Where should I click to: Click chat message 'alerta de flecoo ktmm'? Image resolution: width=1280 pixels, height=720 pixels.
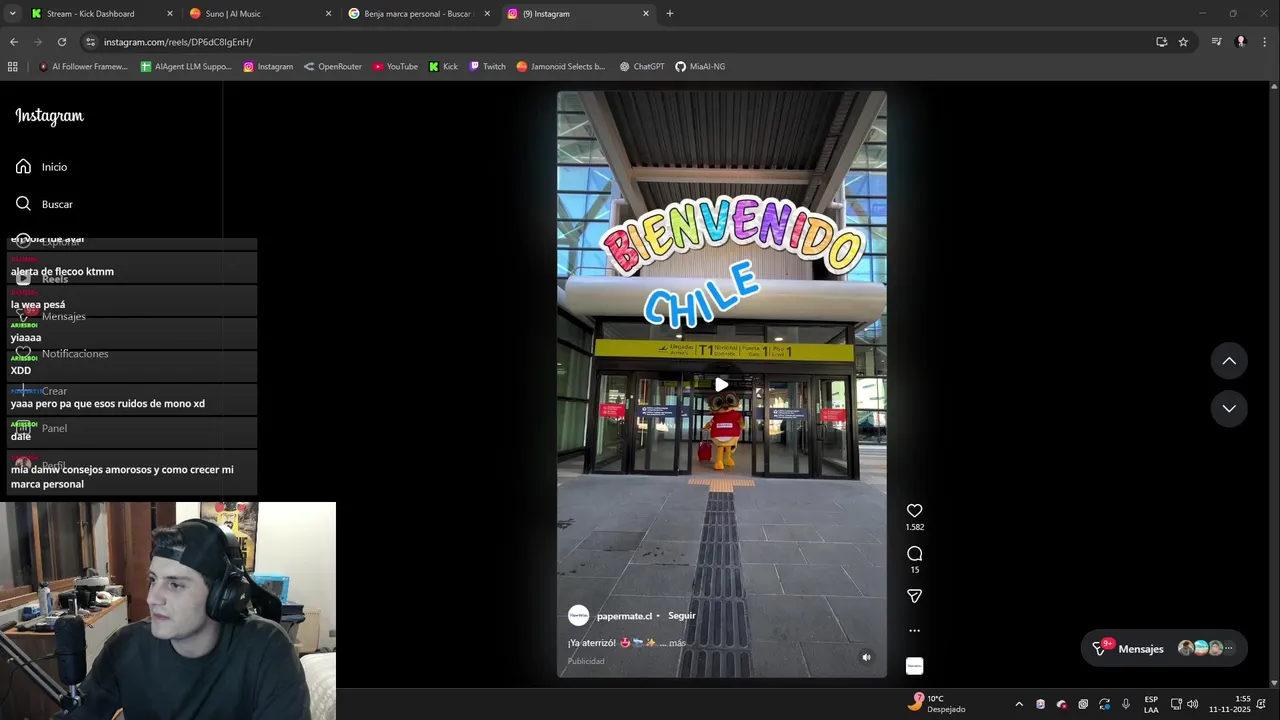[x=62, y=271]
